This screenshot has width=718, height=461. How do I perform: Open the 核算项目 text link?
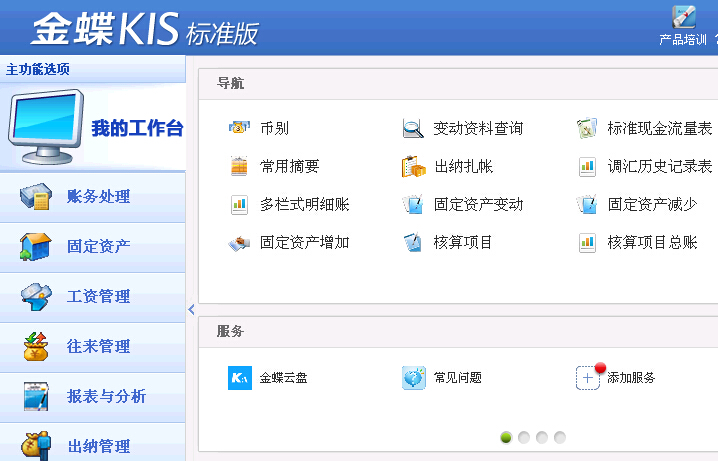pos(462,242)
